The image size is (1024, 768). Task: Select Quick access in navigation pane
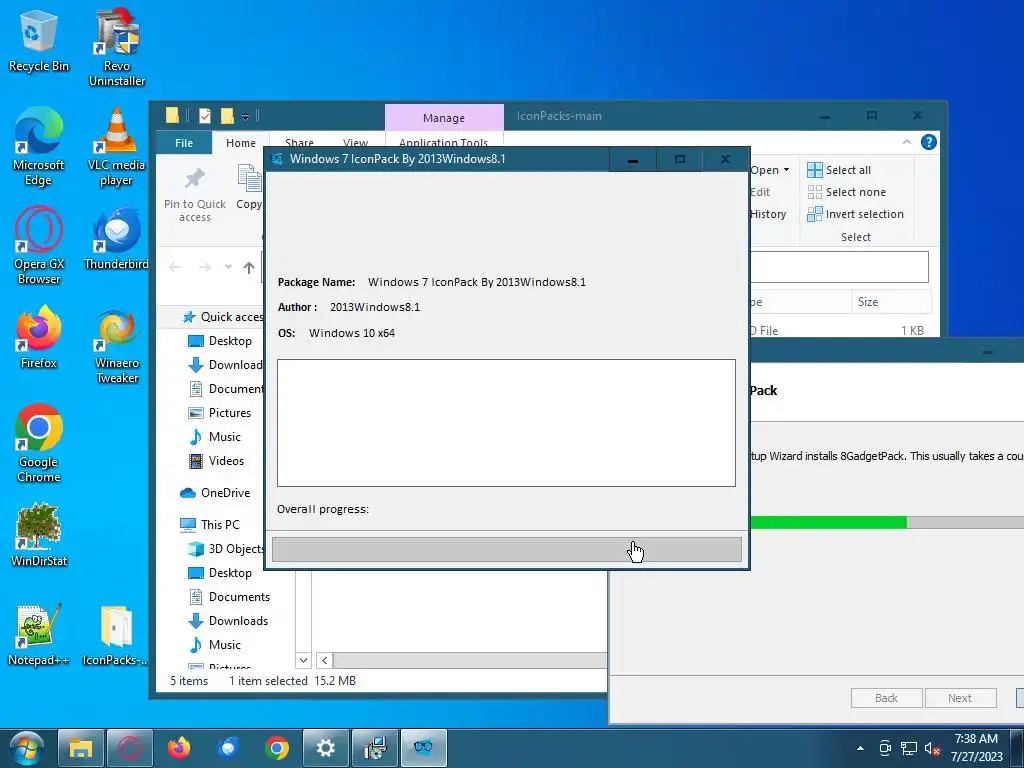point(223,317)
